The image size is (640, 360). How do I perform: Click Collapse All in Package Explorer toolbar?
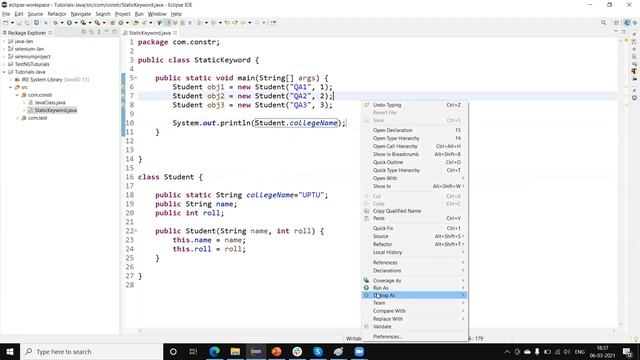[x=84, y=32]
